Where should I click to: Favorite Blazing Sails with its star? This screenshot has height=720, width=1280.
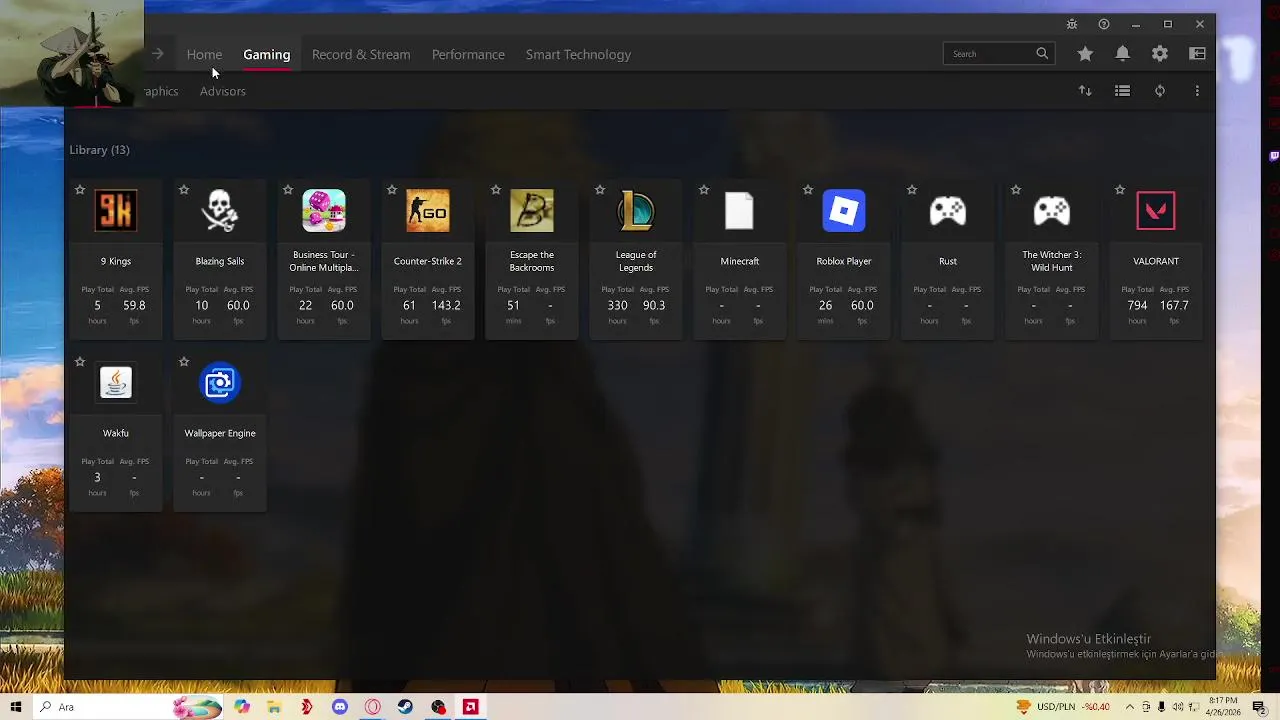[x=184, y=190]
